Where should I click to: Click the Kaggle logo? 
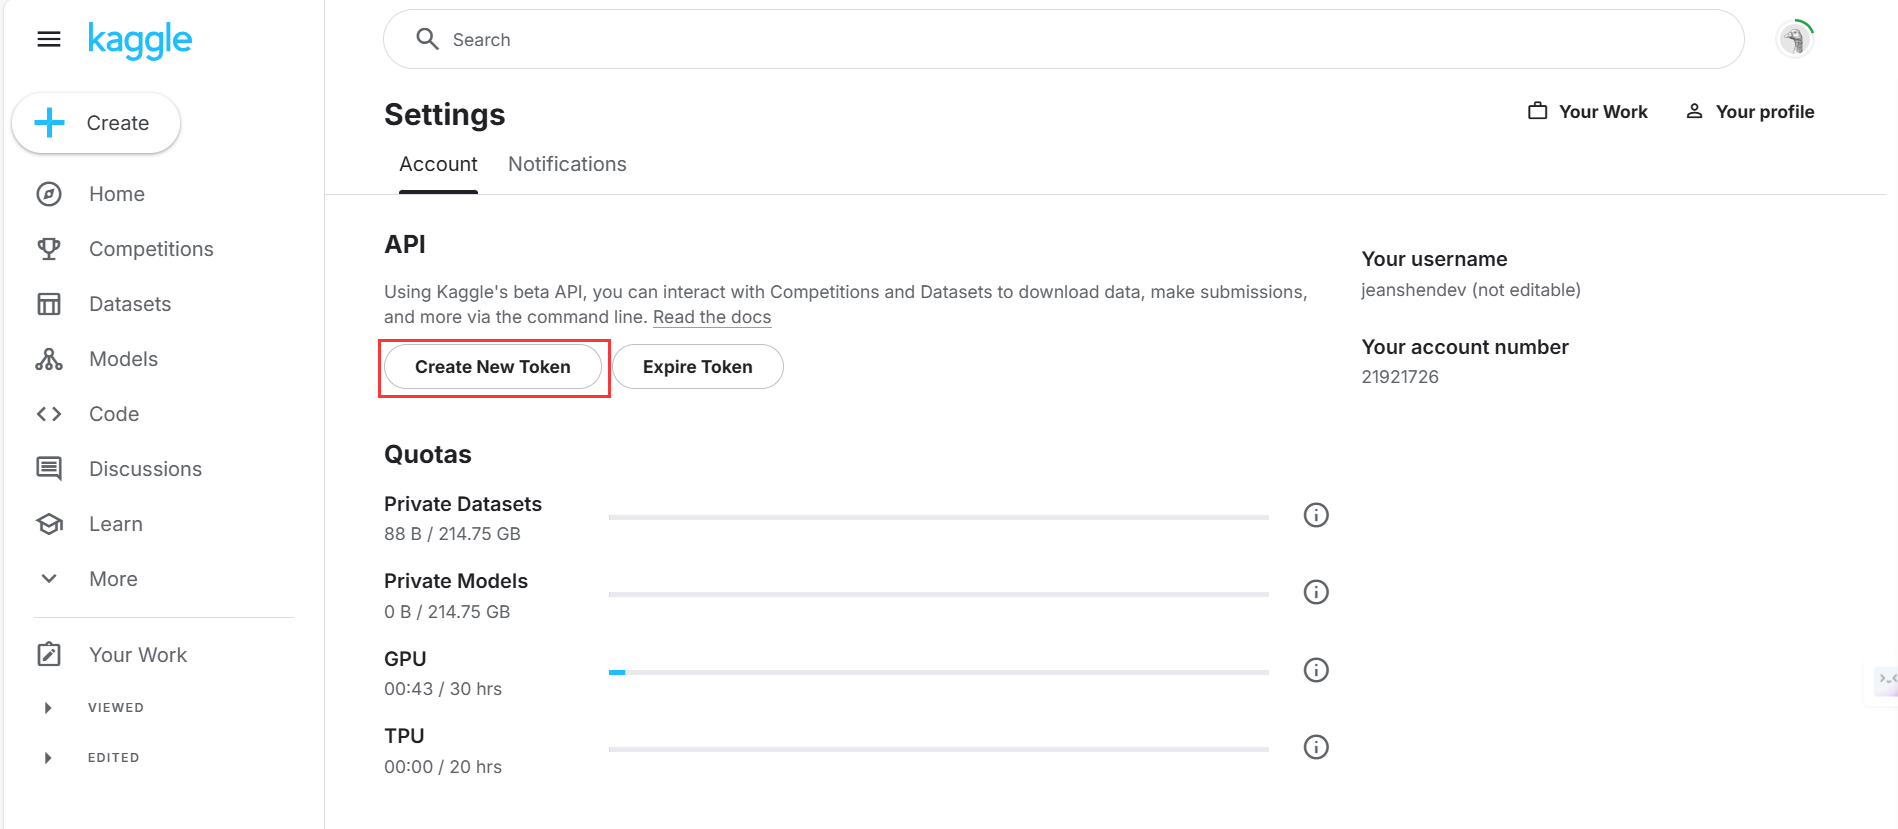[x=140, y=40]
